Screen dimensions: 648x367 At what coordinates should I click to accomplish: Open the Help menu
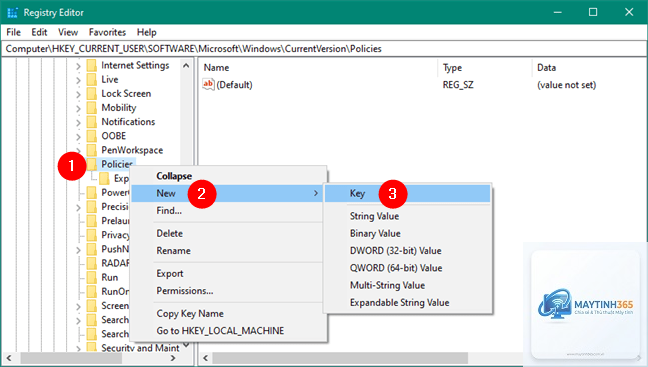(147, 32)
